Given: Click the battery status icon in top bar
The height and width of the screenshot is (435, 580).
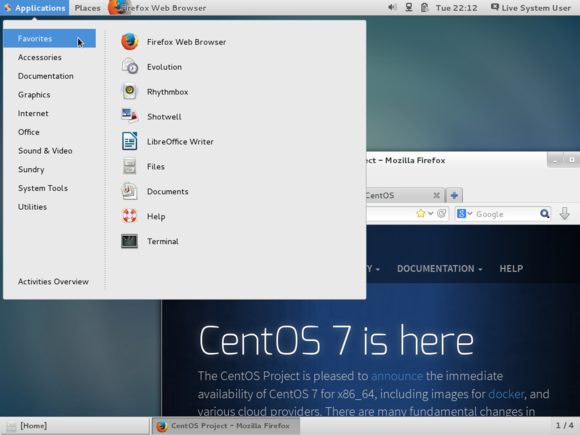Looking at the screenshot, I should [x=424, y=7].
